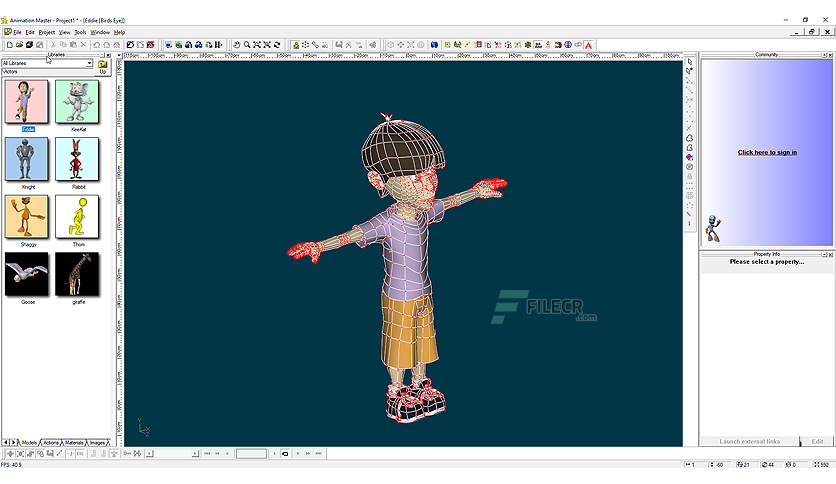
Task: Click the magenta shape tool in side toolbar
Action: [x=689, y=157]
